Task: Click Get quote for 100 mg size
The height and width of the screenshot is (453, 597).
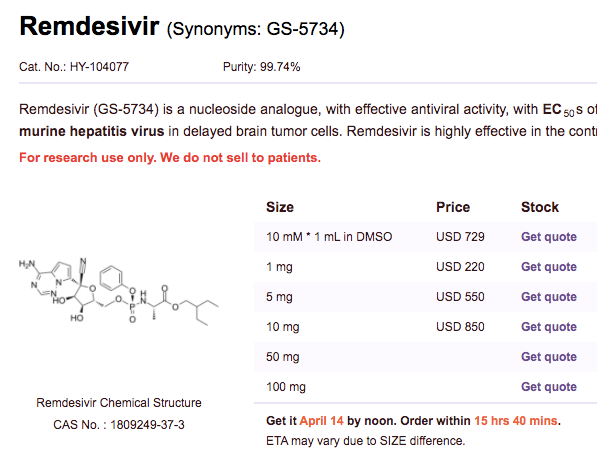Action: (x=549, y=387)
